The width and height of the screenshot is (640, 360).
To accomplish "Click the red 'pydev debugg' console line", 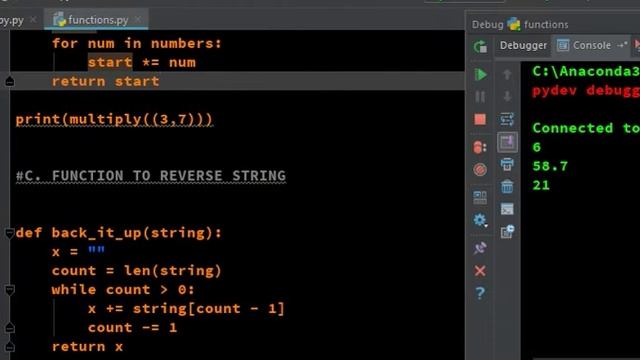I will click(586, 91).
